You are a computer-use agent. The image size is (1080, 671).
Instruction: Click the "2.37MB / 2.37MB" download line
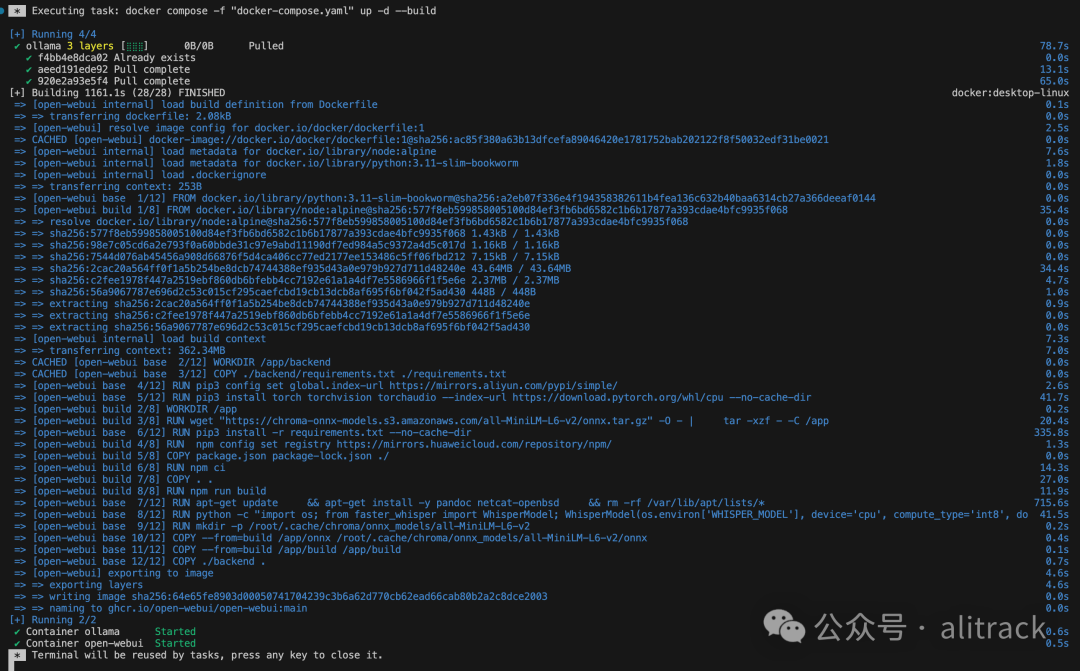pyautogui.click(x=287, y=280)
